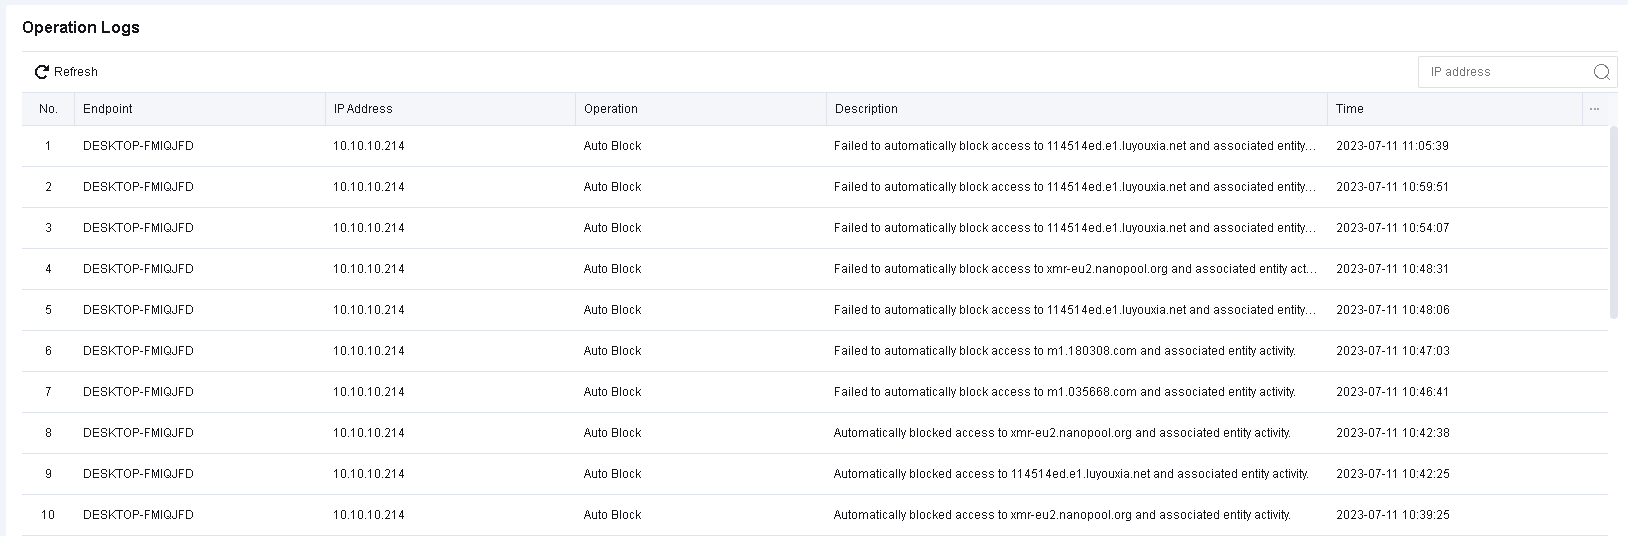Select the description in log row 1
The image size is (1628, 536).
(1074, 146)
